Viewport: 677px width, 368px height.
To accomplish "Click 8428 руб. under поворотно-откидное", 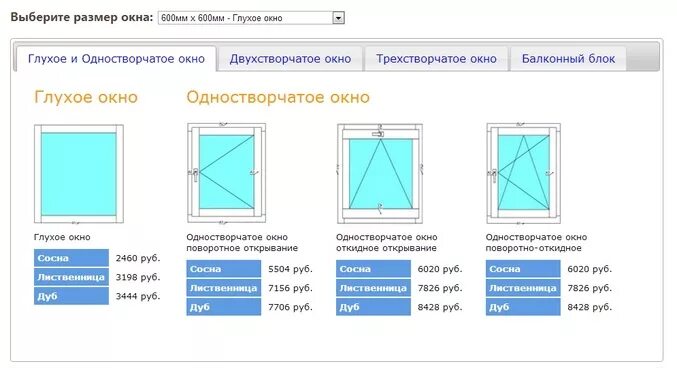I will point(589,307).
